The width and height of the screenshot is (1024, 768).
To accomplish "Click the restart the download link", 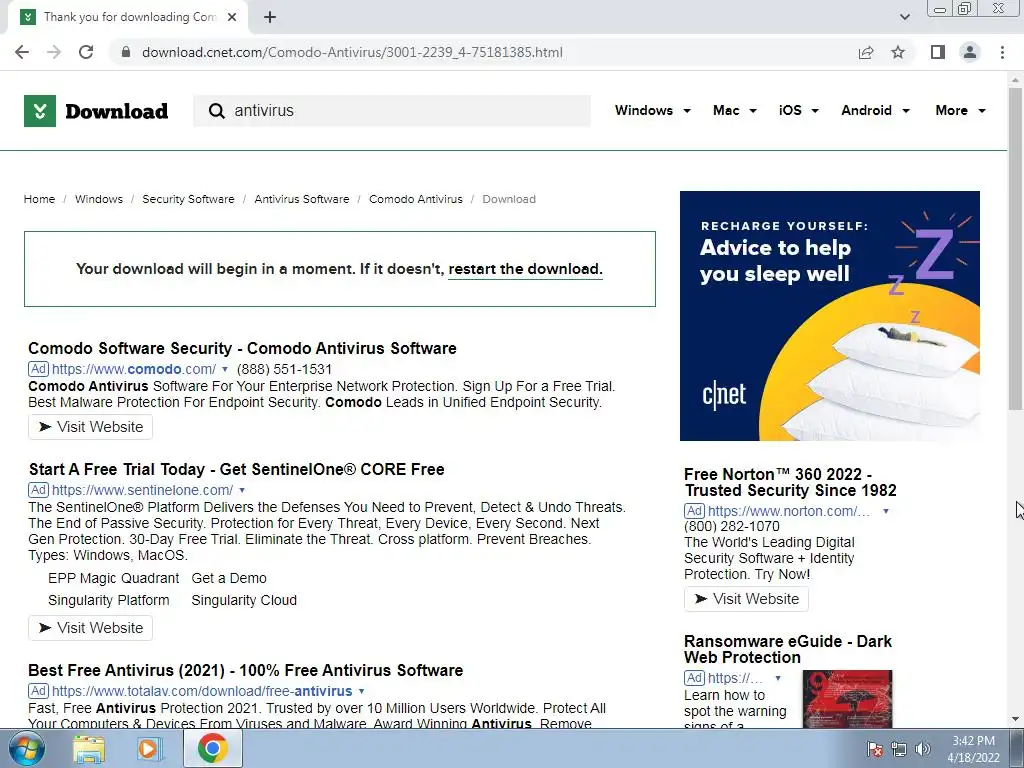I will 525,269.
